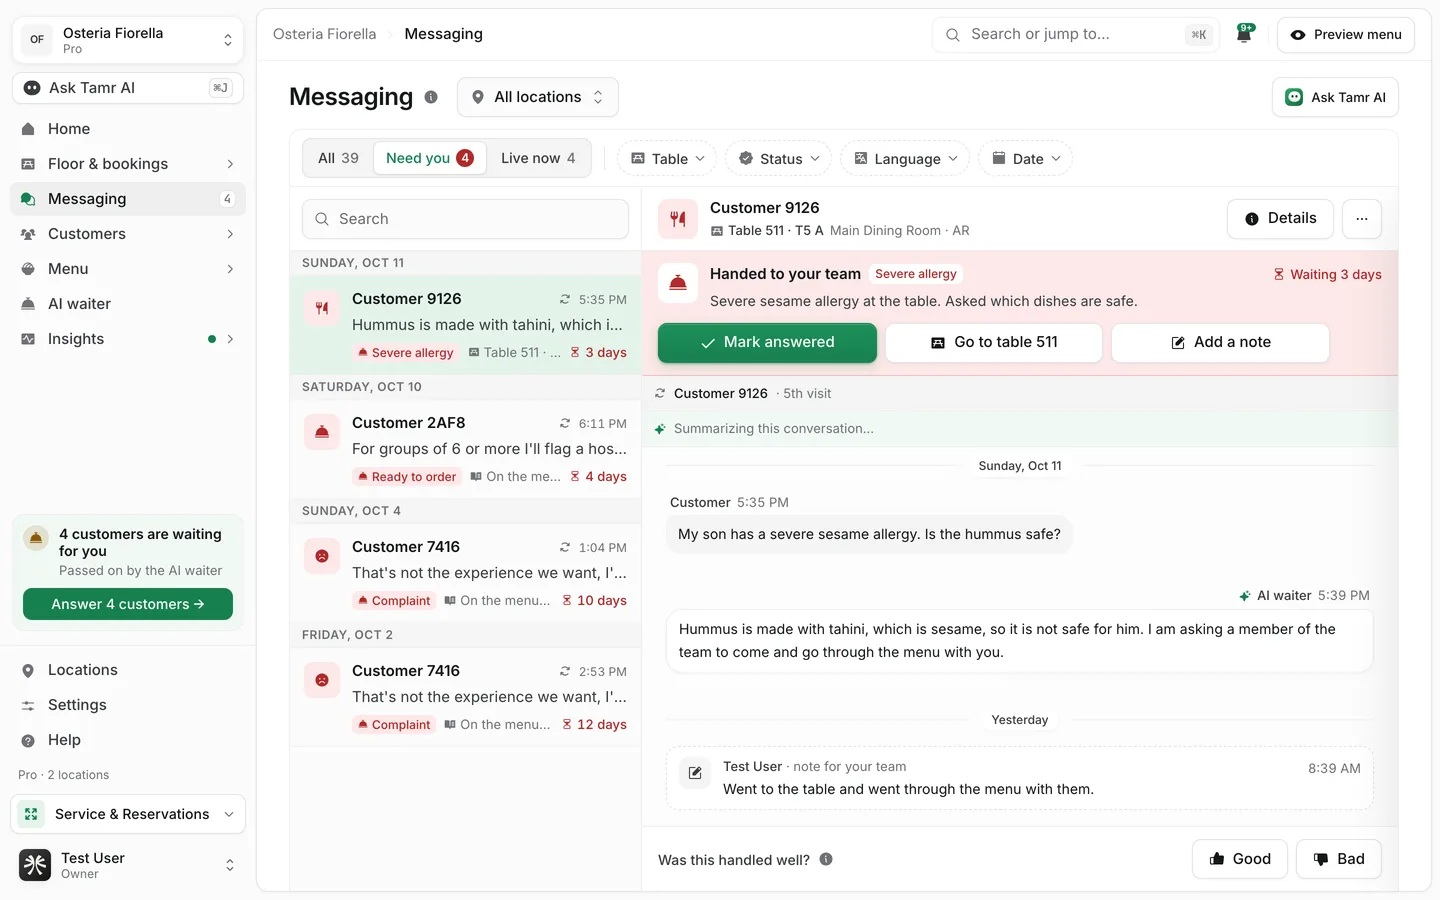Rate handling as Good
The width and height of the screenshot is (1440, 900).
point(1240,859)
